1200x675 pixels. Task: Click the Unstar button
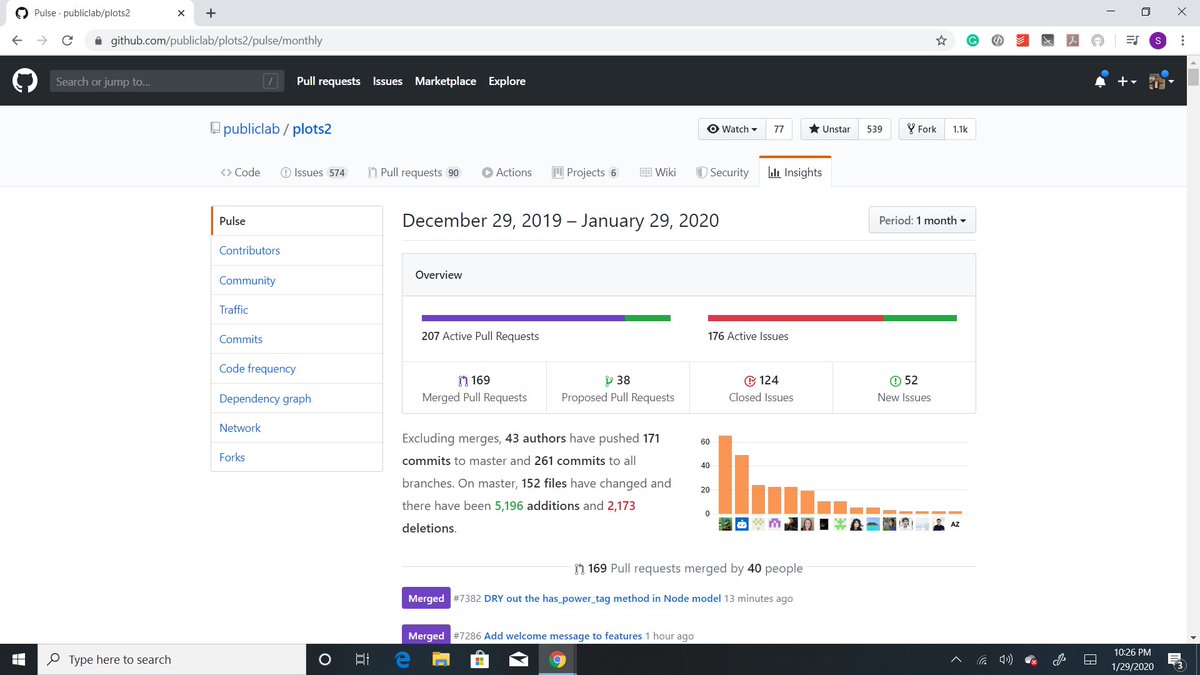[x=829, y=129]
